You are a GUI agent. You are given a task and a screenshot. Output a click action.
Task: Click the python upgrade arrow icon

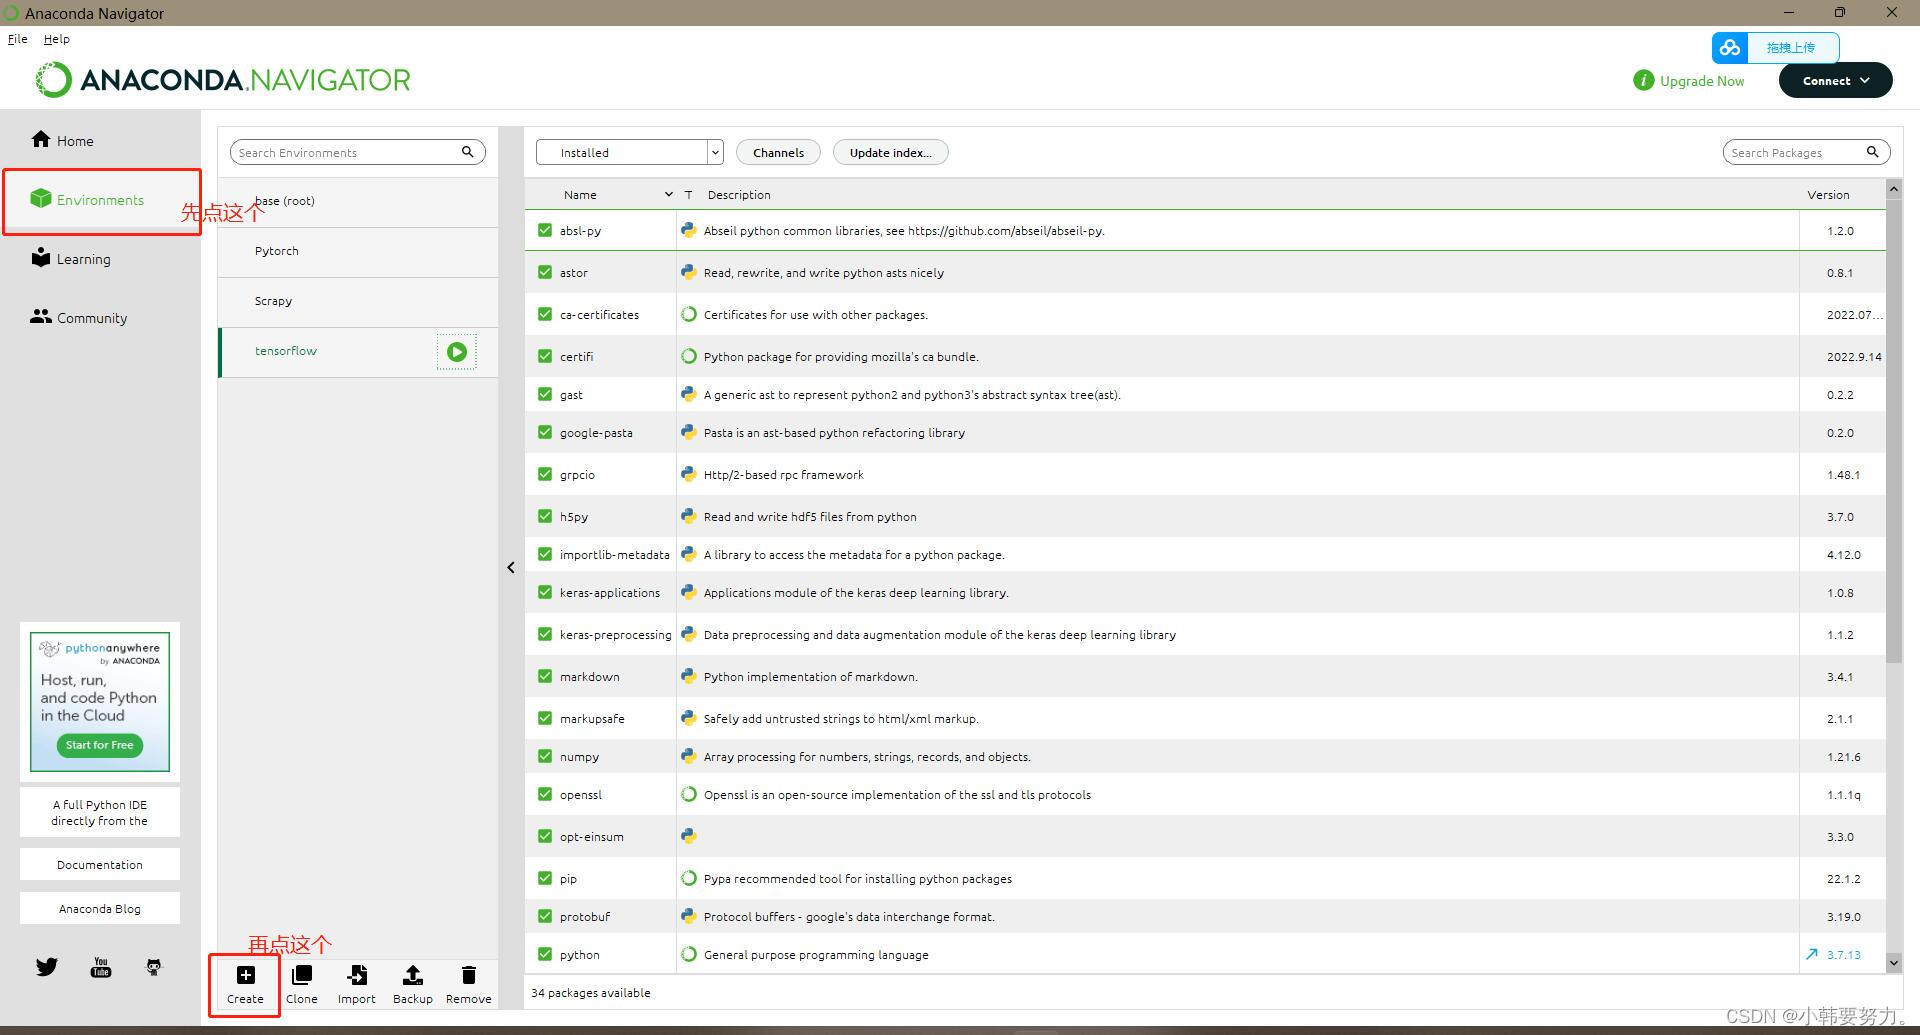coord(1811,954)
